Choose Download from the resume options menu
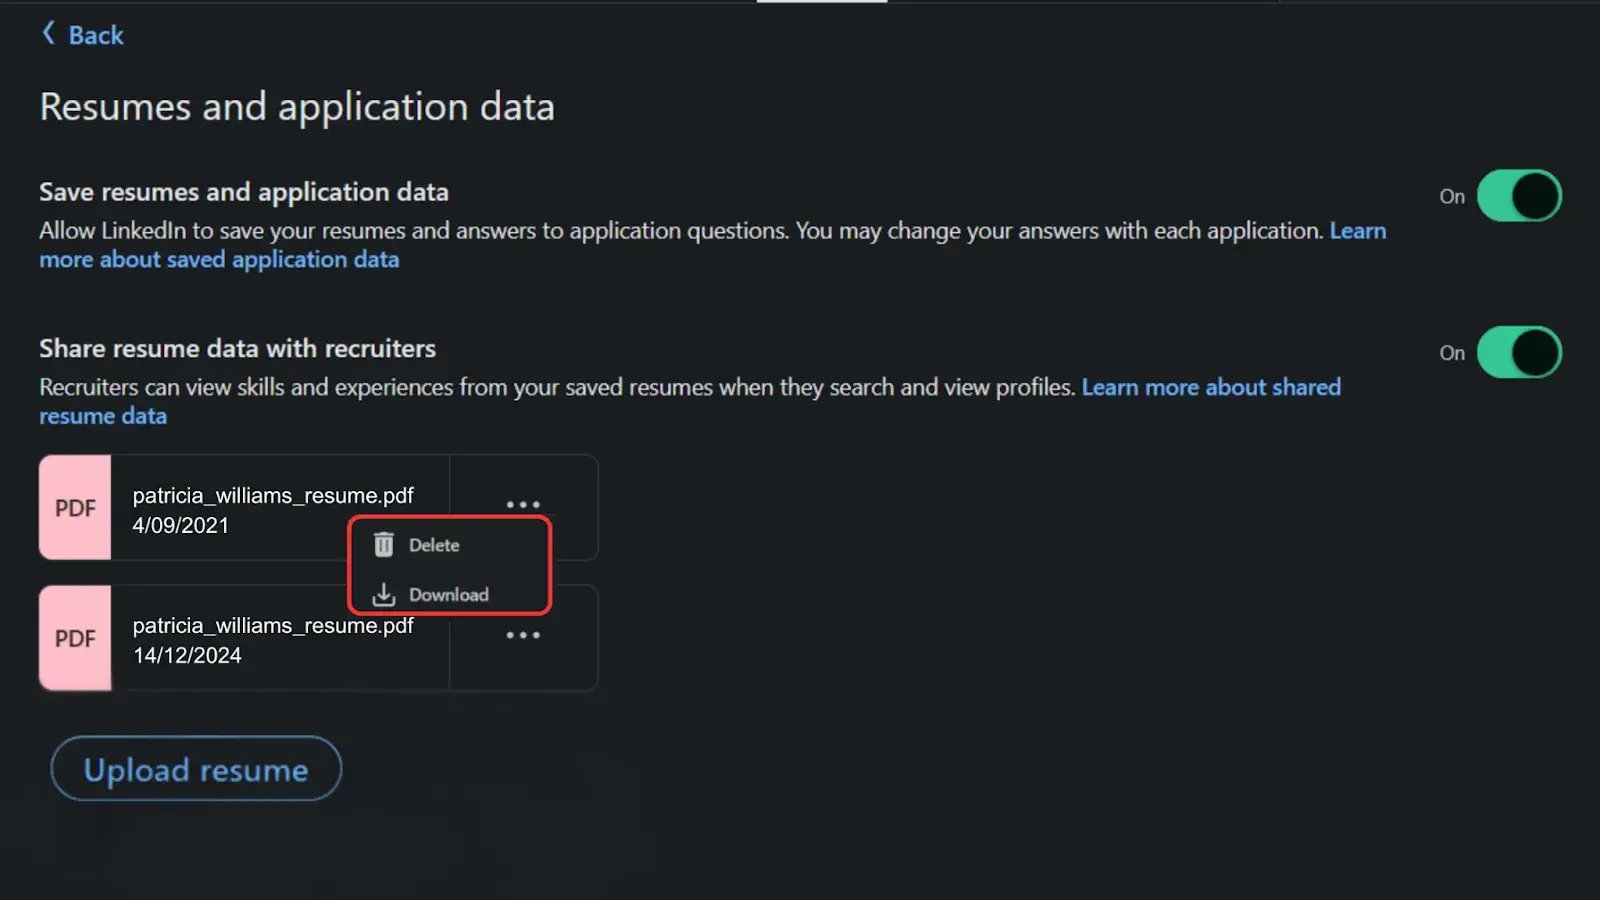Viewport: 1600px width, 900px height. click(x=448, y=595)
